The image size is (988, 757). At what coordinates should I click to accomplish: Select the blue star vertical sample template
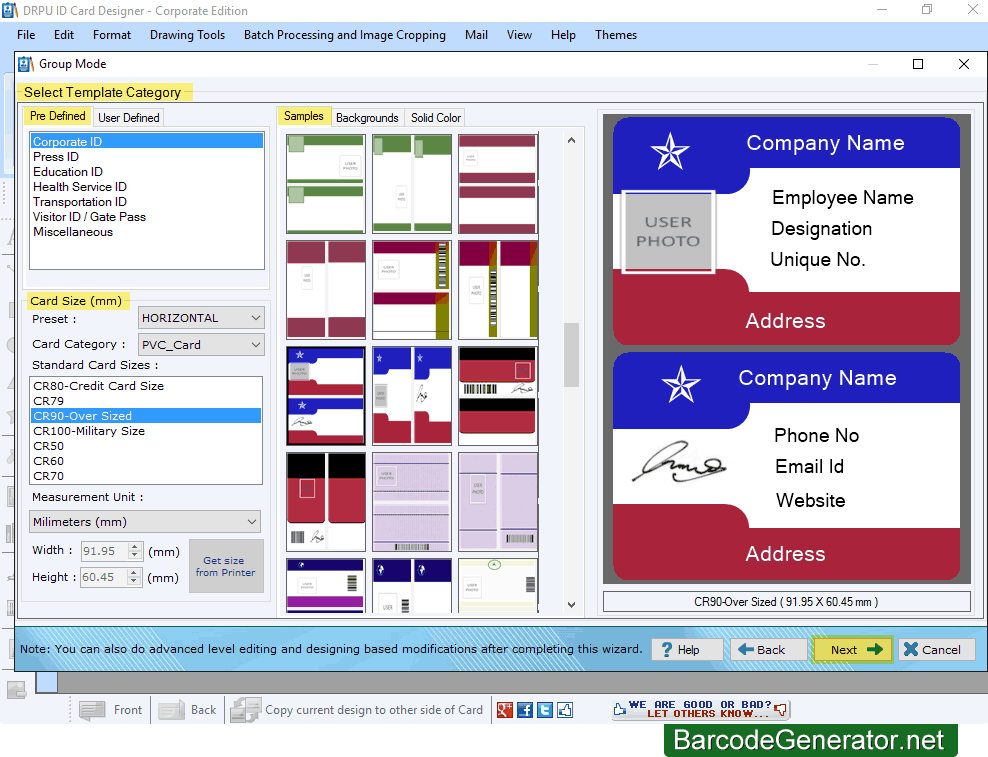(x=411, y=396)
